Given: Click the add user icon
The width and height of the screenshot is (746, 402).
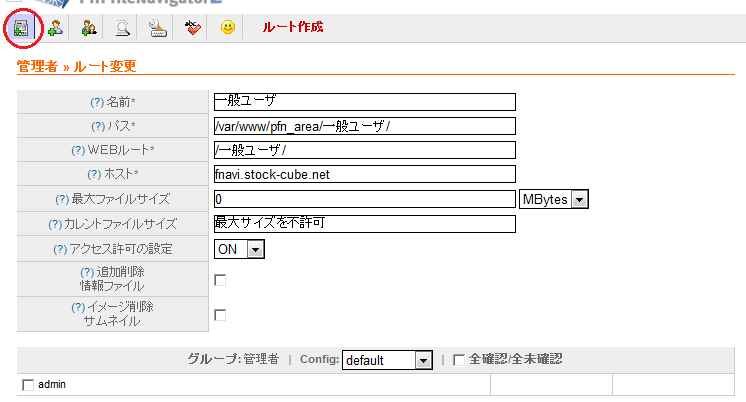Looking at the screenshot, I should pos(54,28).
